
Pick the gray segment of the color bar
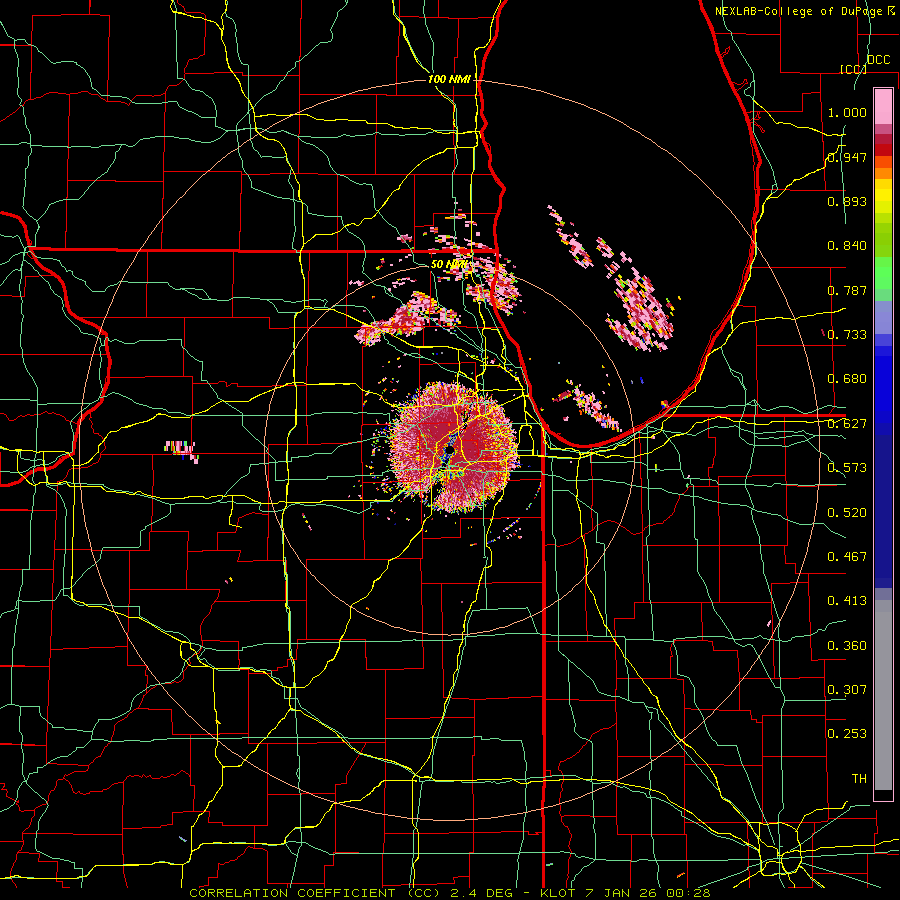coord(883,695)
